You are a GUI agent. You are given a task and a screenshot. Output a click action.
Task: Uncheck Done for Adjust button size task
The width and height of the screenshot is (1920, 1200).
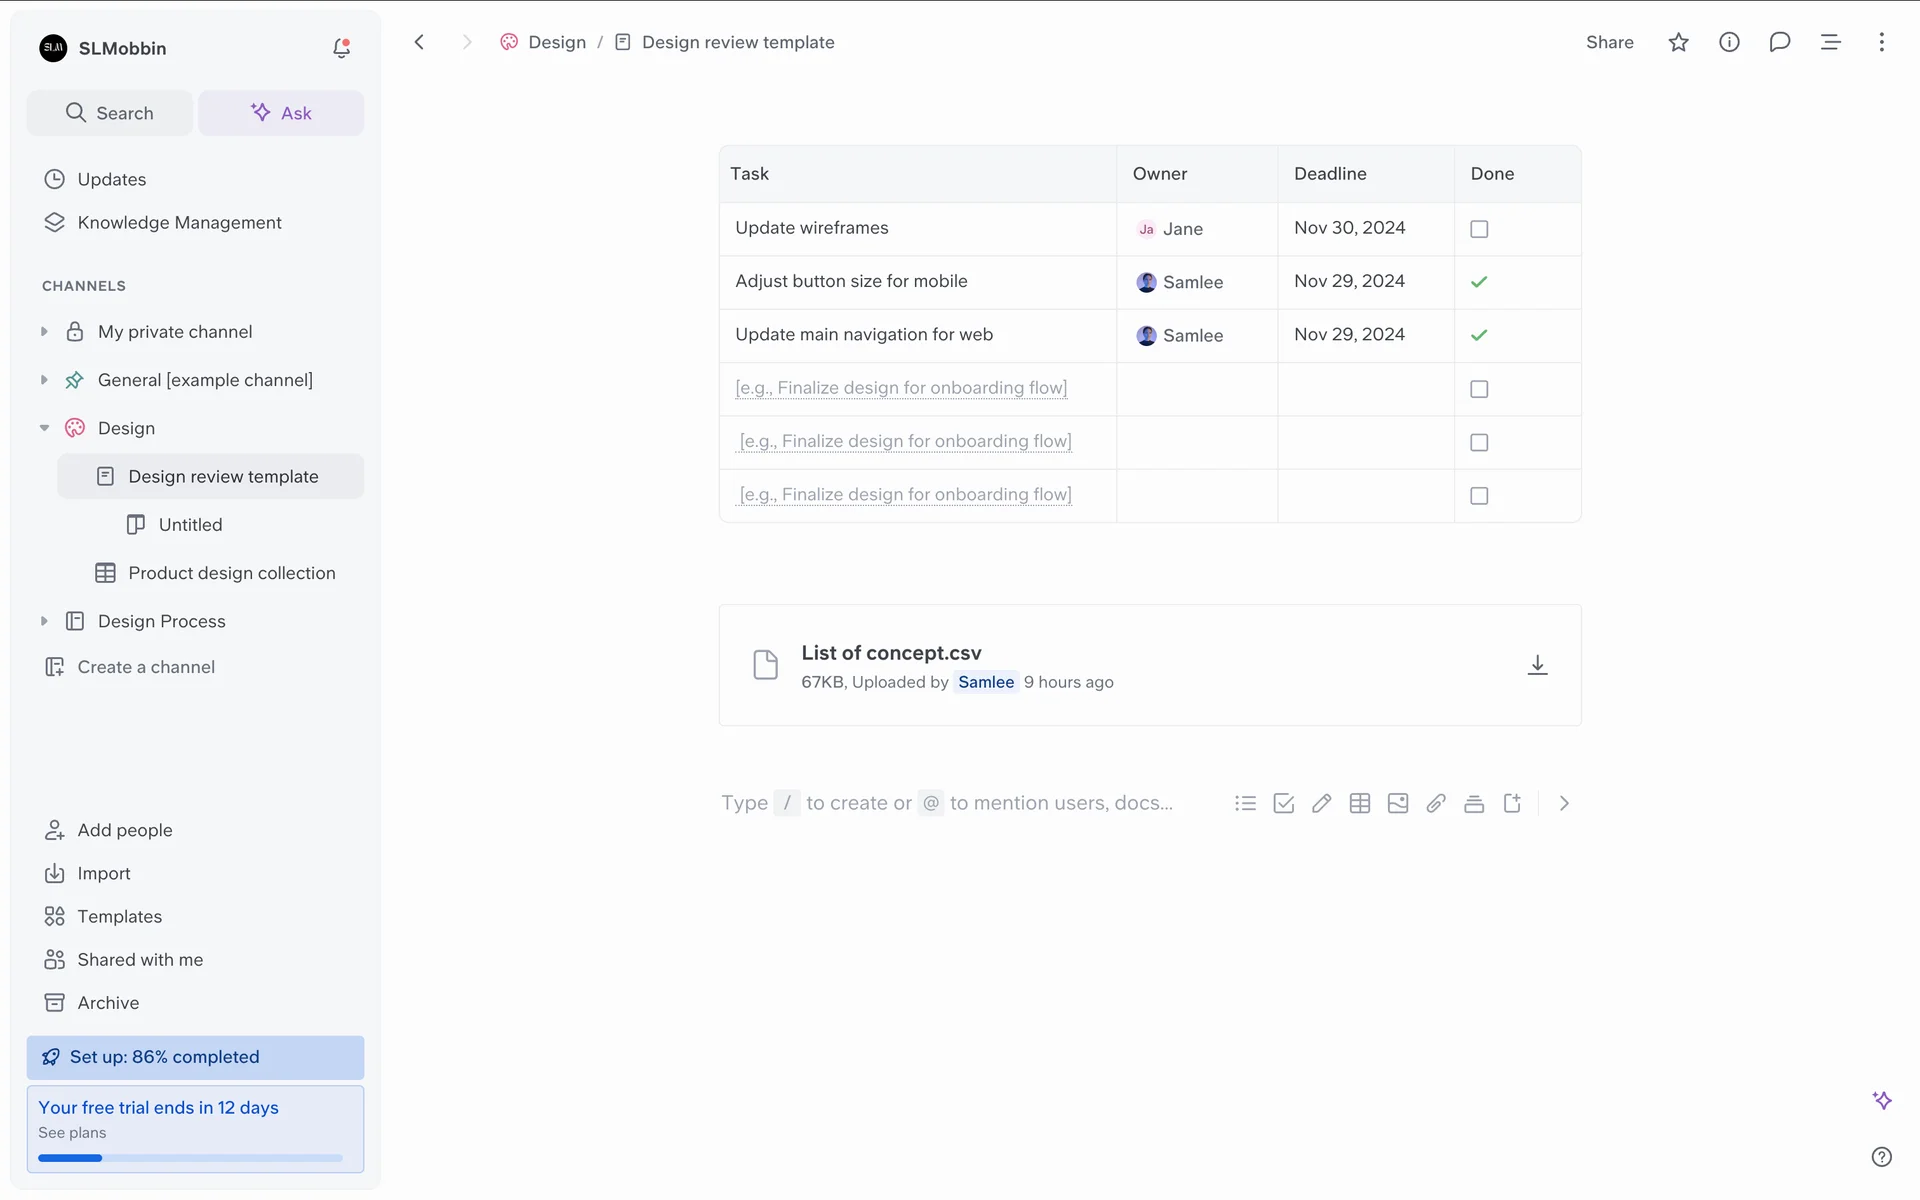tap(1479, 282)
